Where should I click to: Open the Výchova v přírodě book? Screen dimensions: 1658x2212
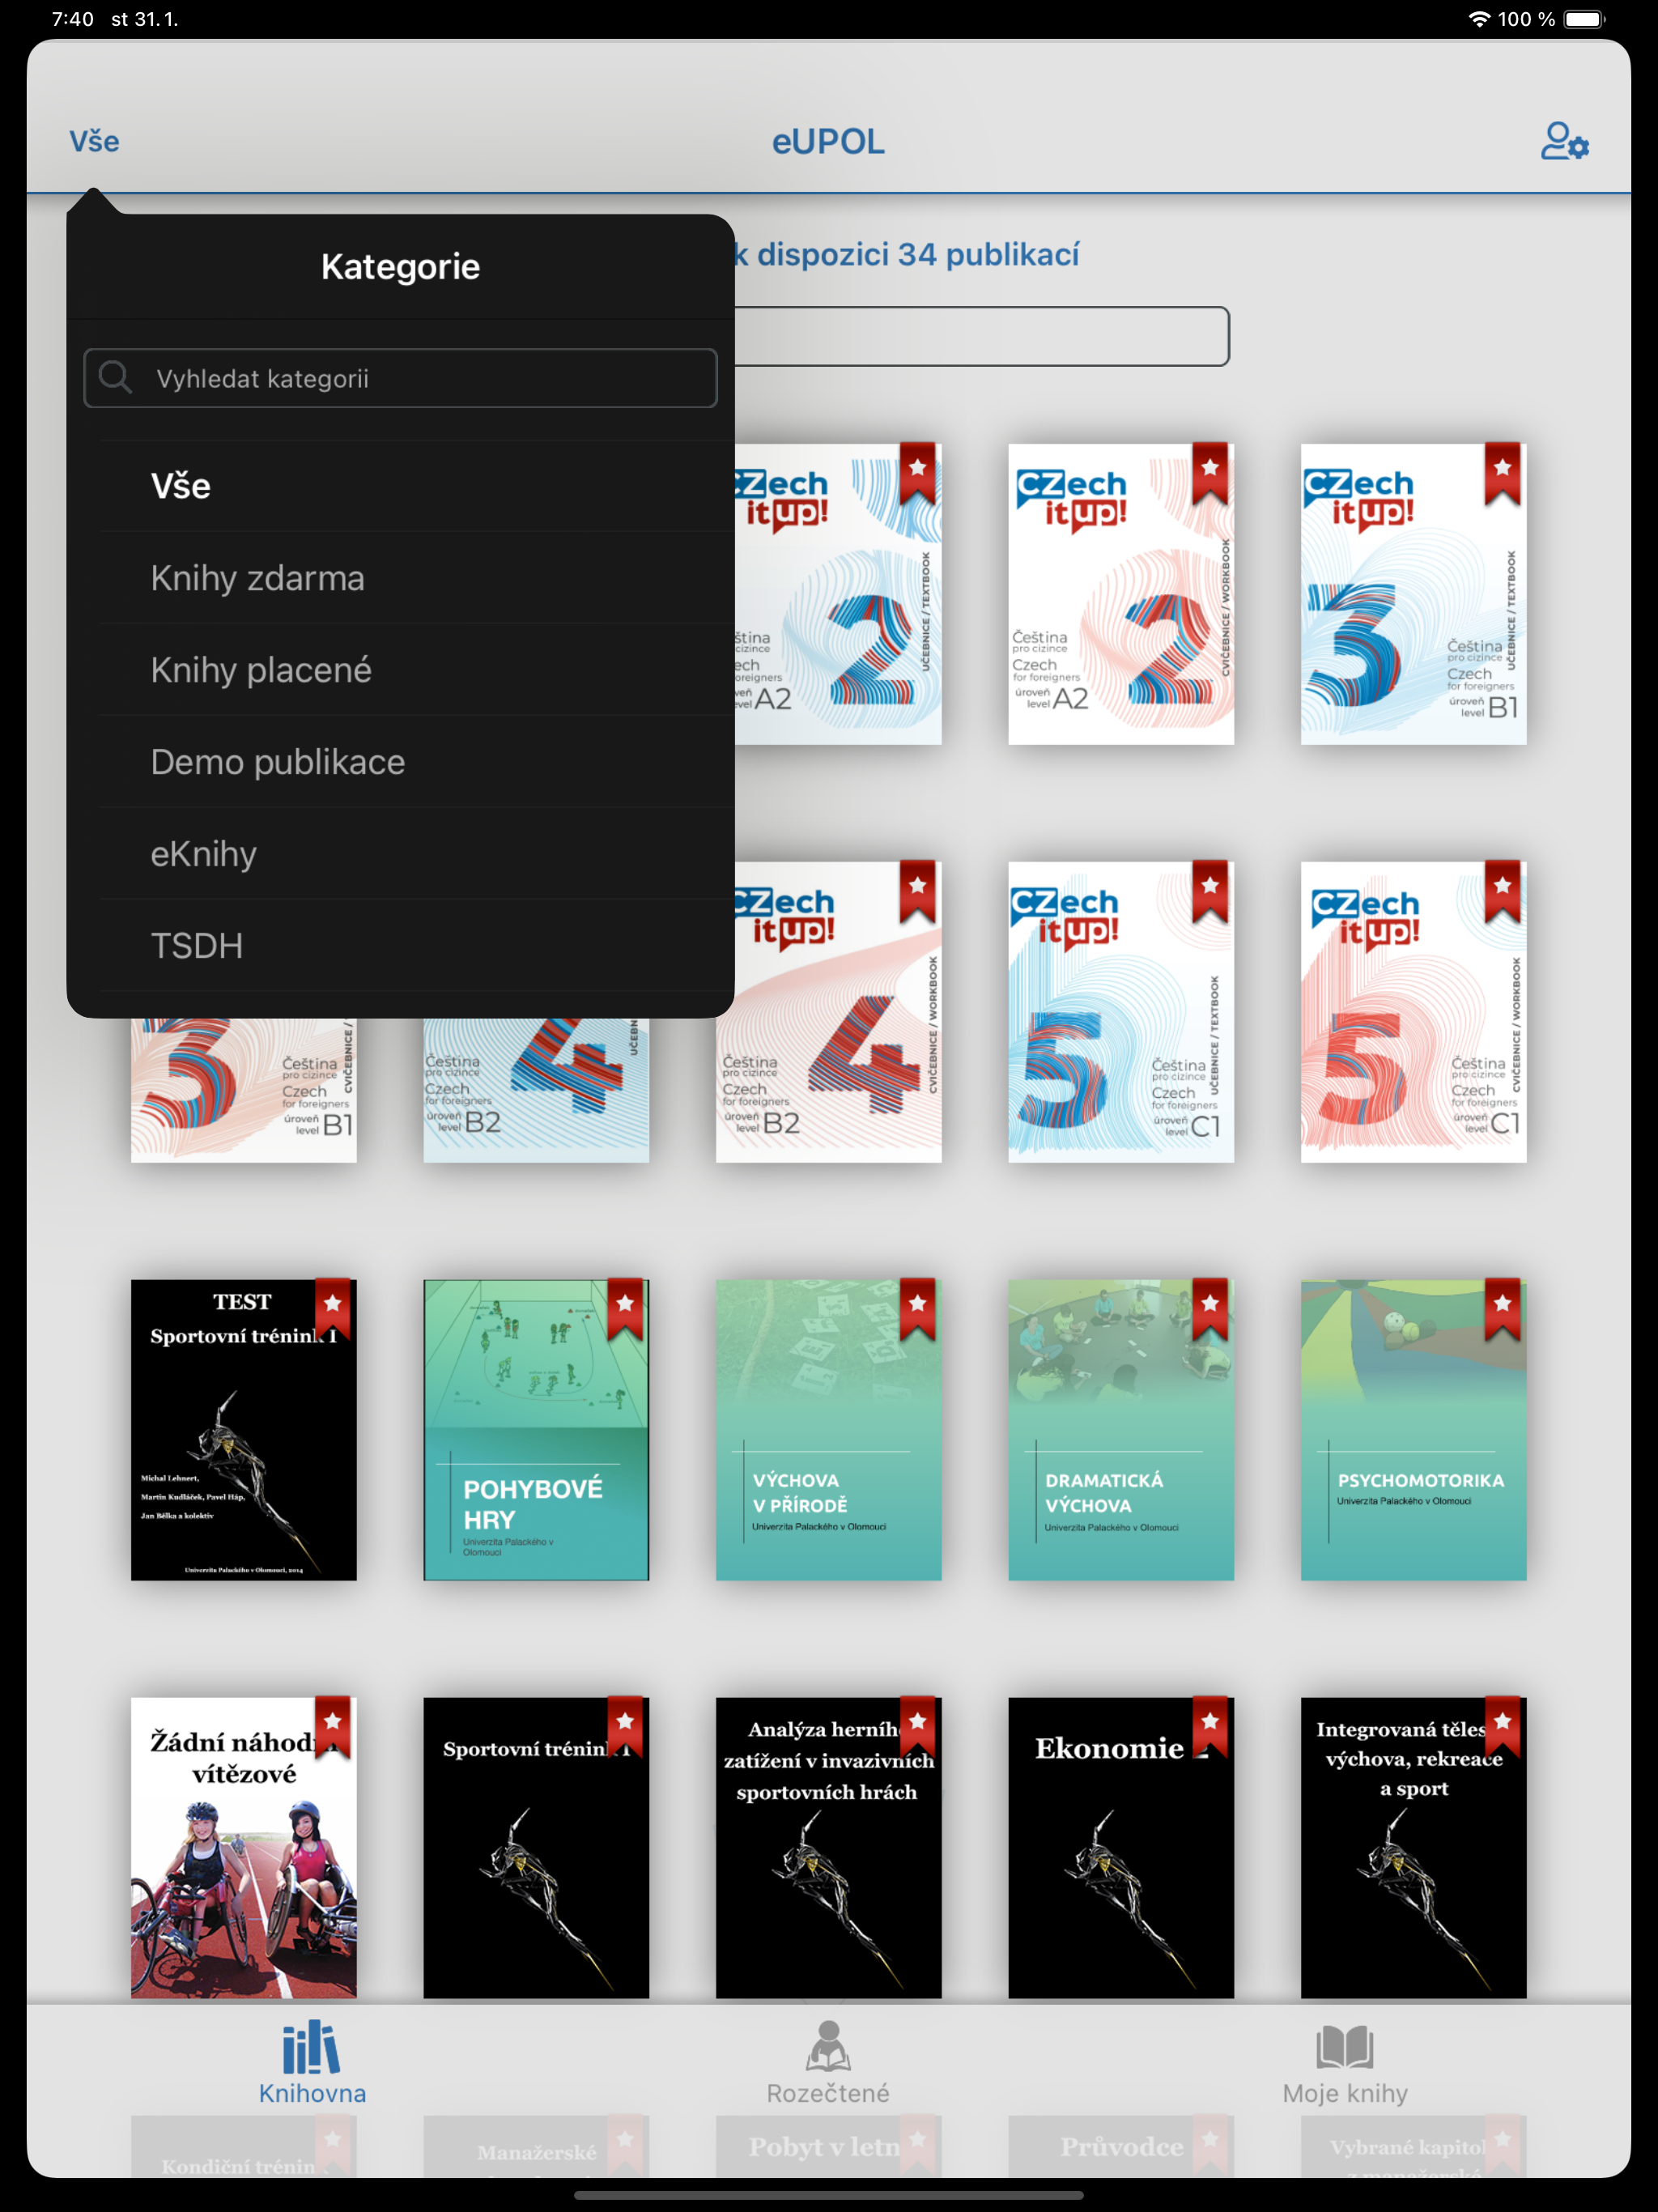tap(828, 1430)
